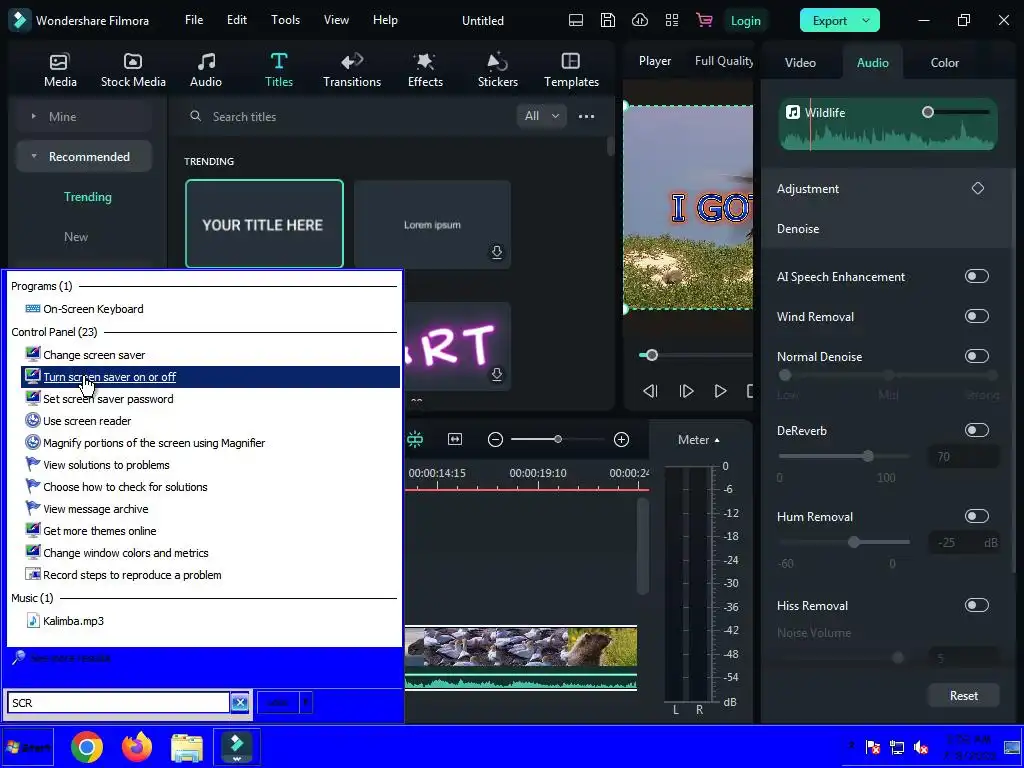Open Google Chrome from taskbar
This screenshot has width=1024, height=768.
(87, 746)
